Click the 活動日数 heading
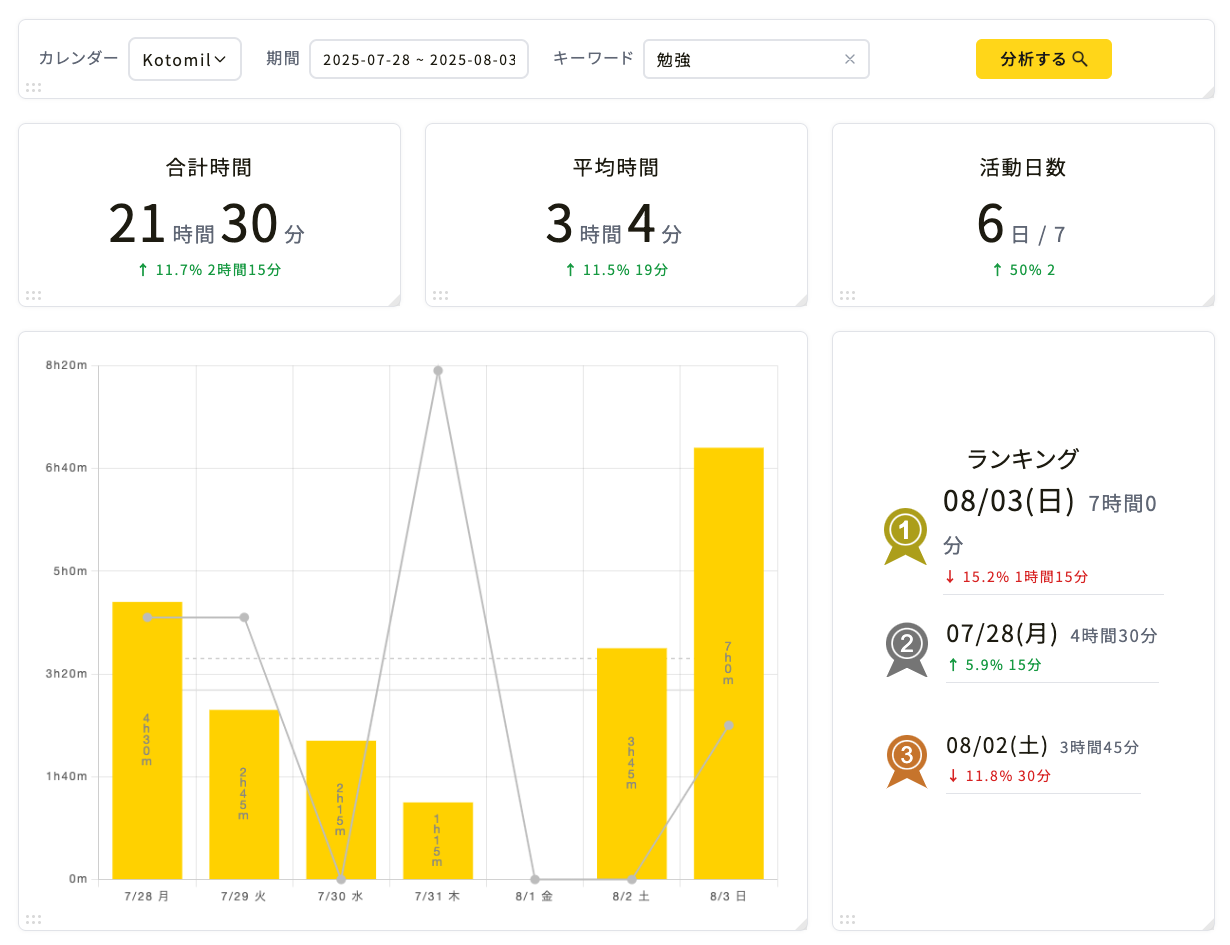Screen dimensions: 1230x945 1023,168
